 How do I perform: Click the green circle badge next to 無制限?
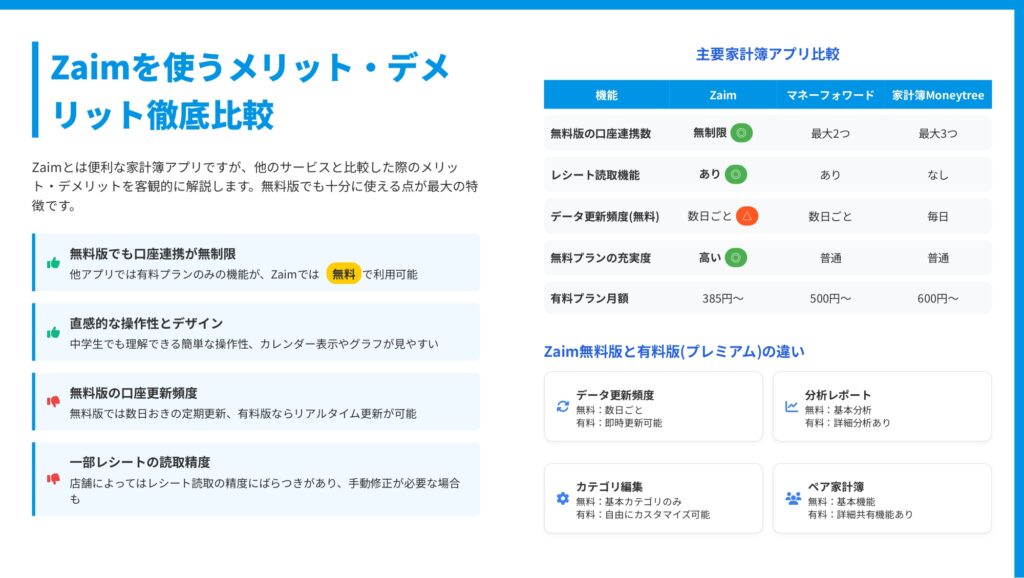tap(741, 132)
